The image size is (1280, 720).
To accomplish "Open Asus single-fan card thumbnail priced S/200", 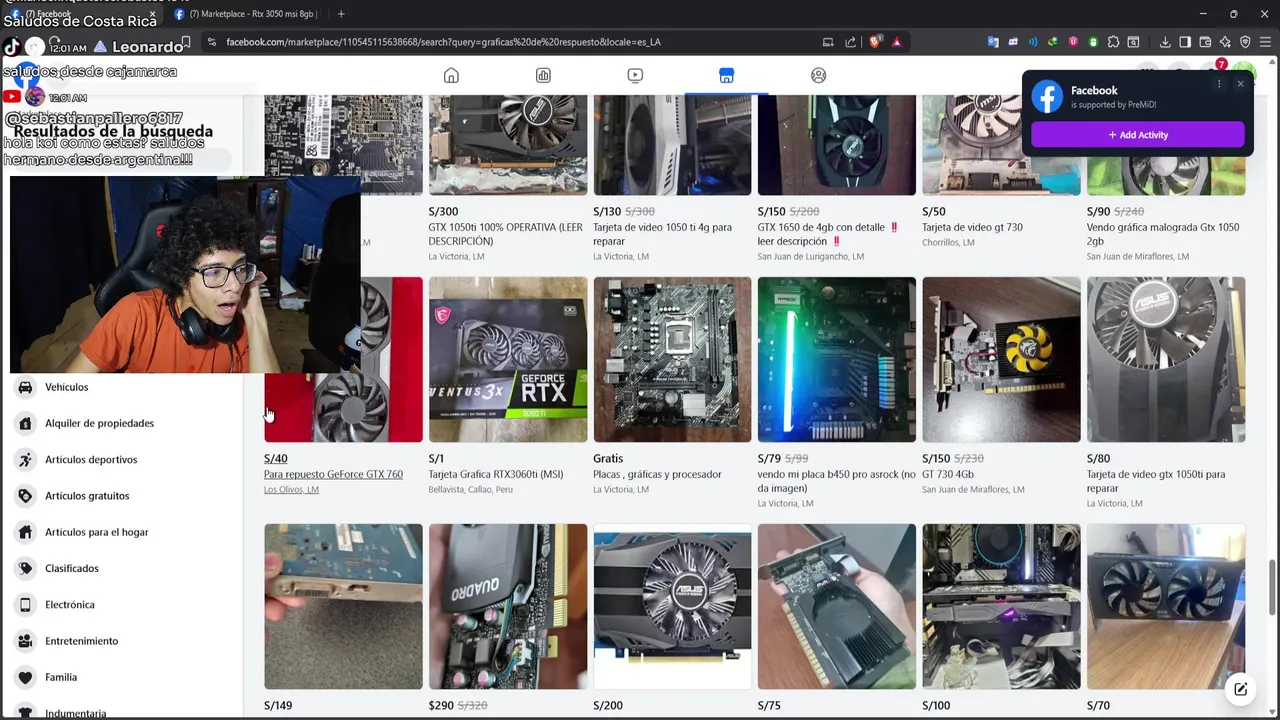I will pyautogui.click(x=672, y=606).
